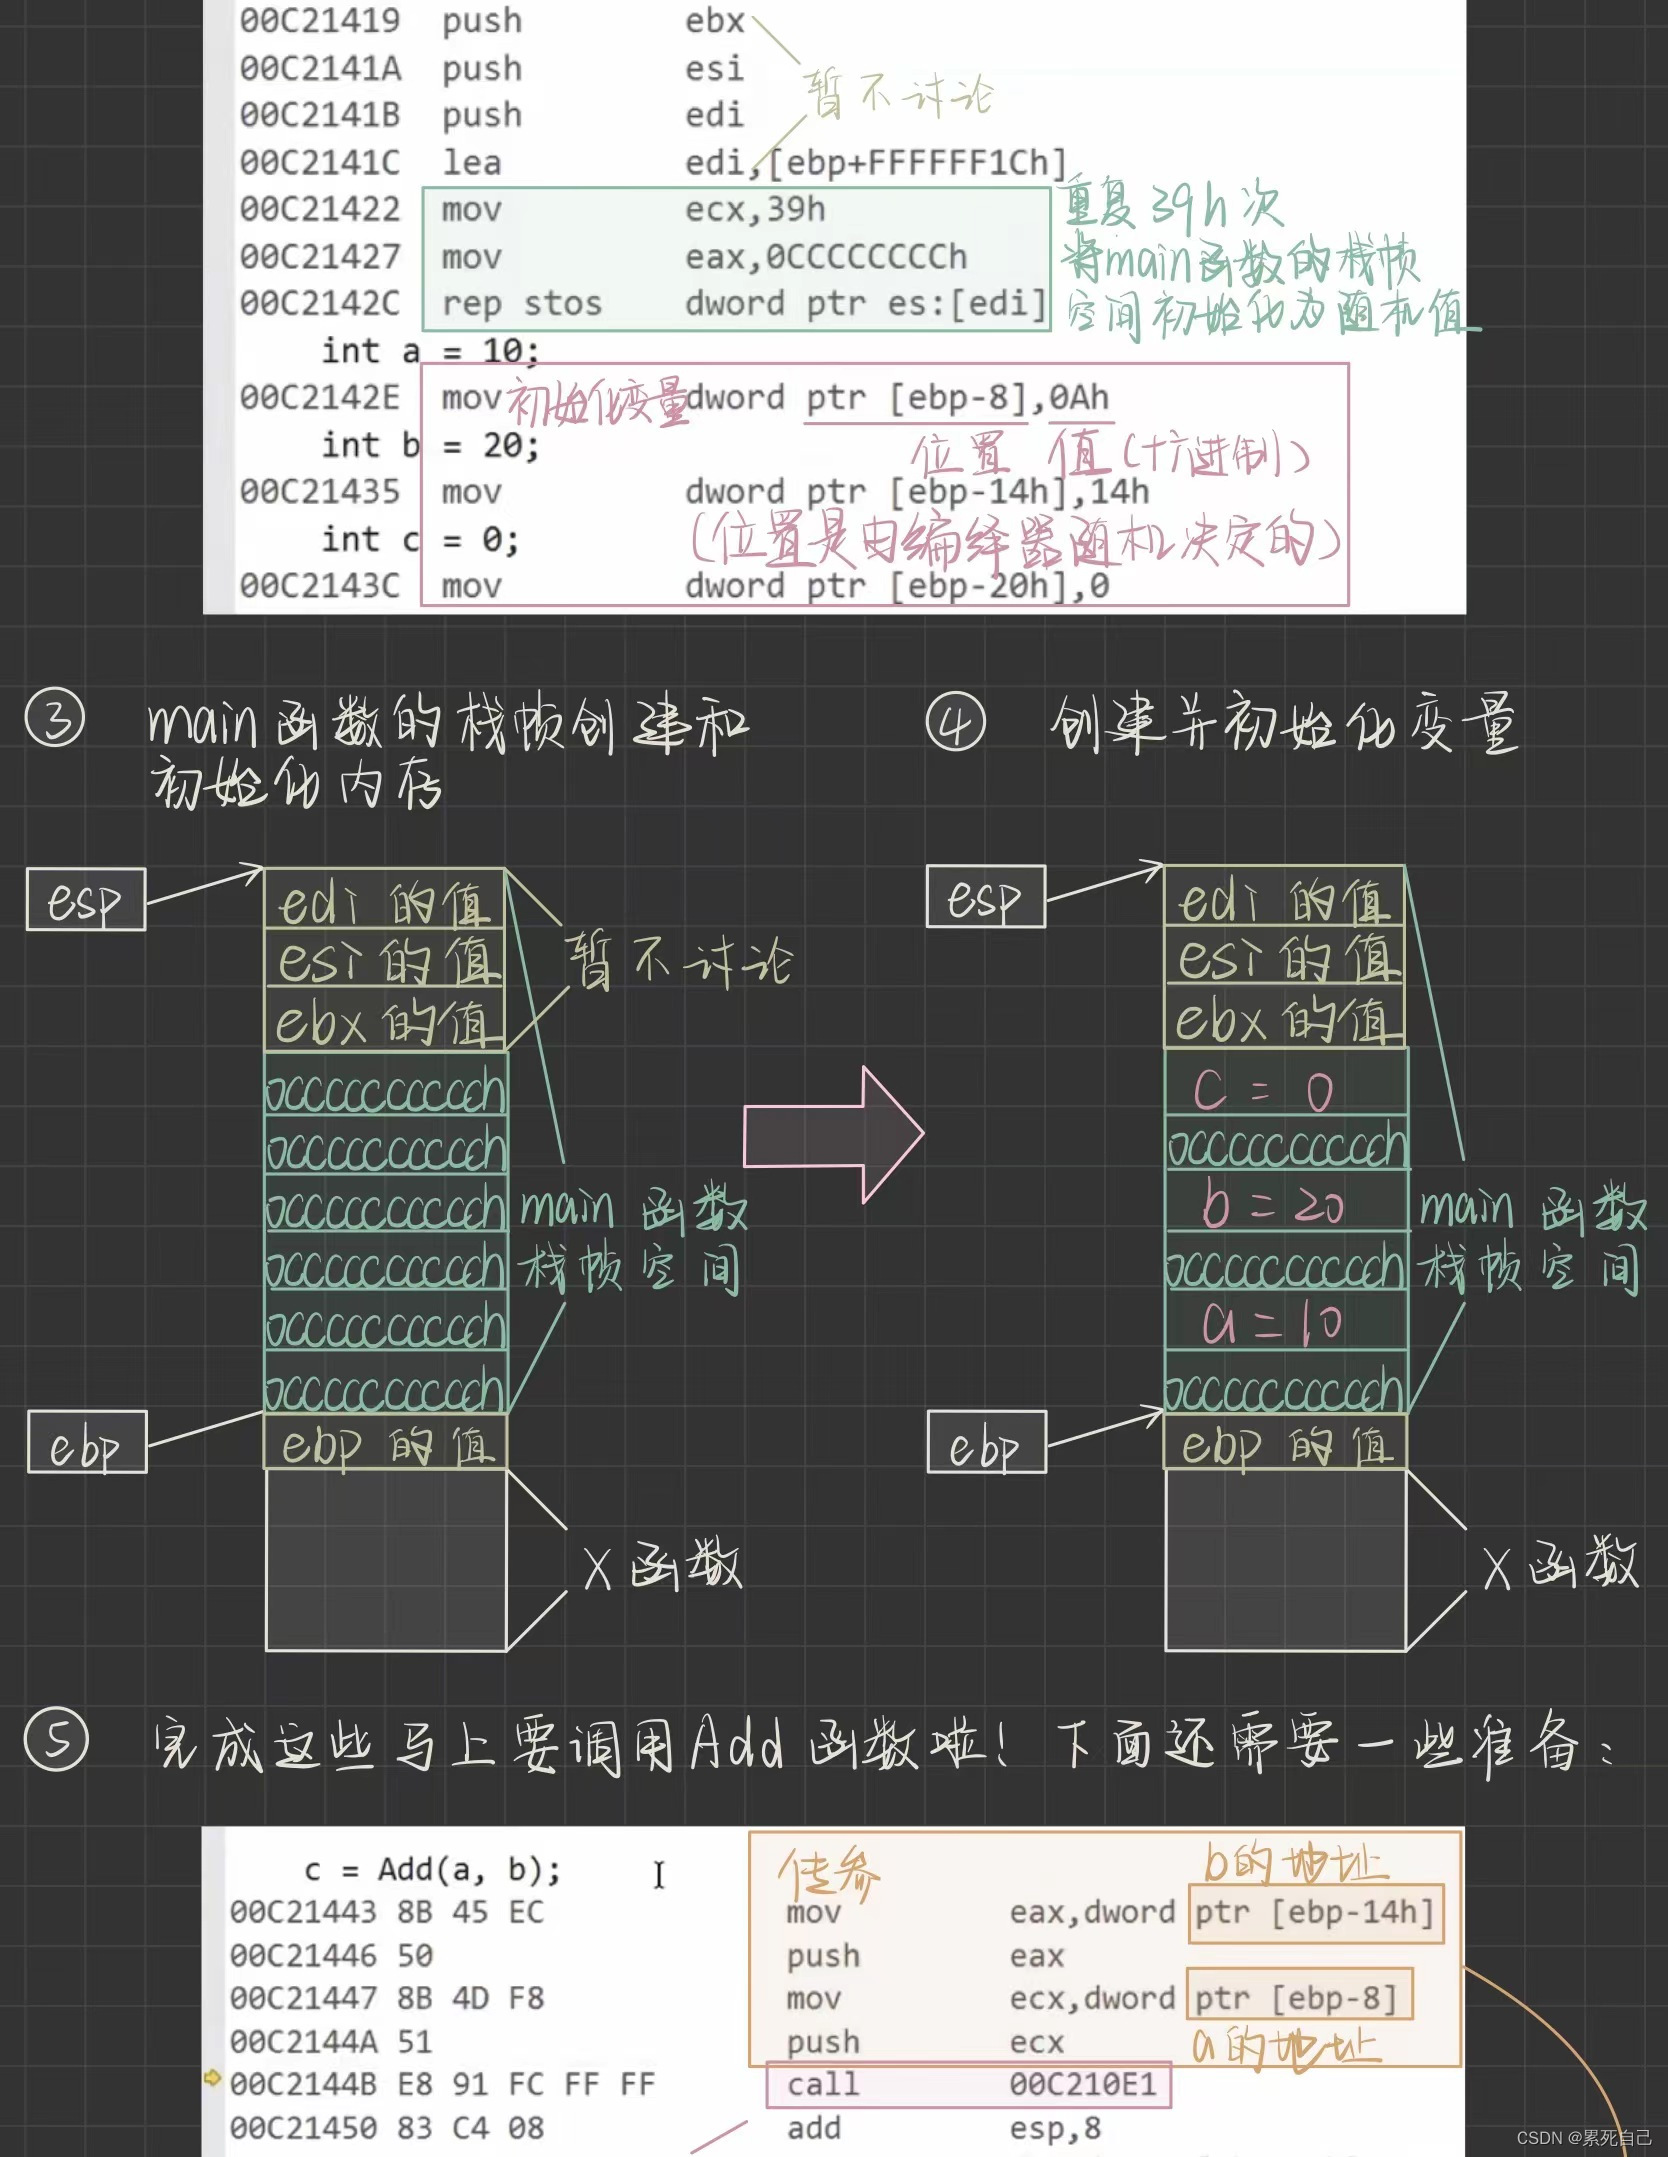1668x2157 pixels.
Task: Select the 'ebx' operand of the push instruction
Action: (x=714, y=20)
